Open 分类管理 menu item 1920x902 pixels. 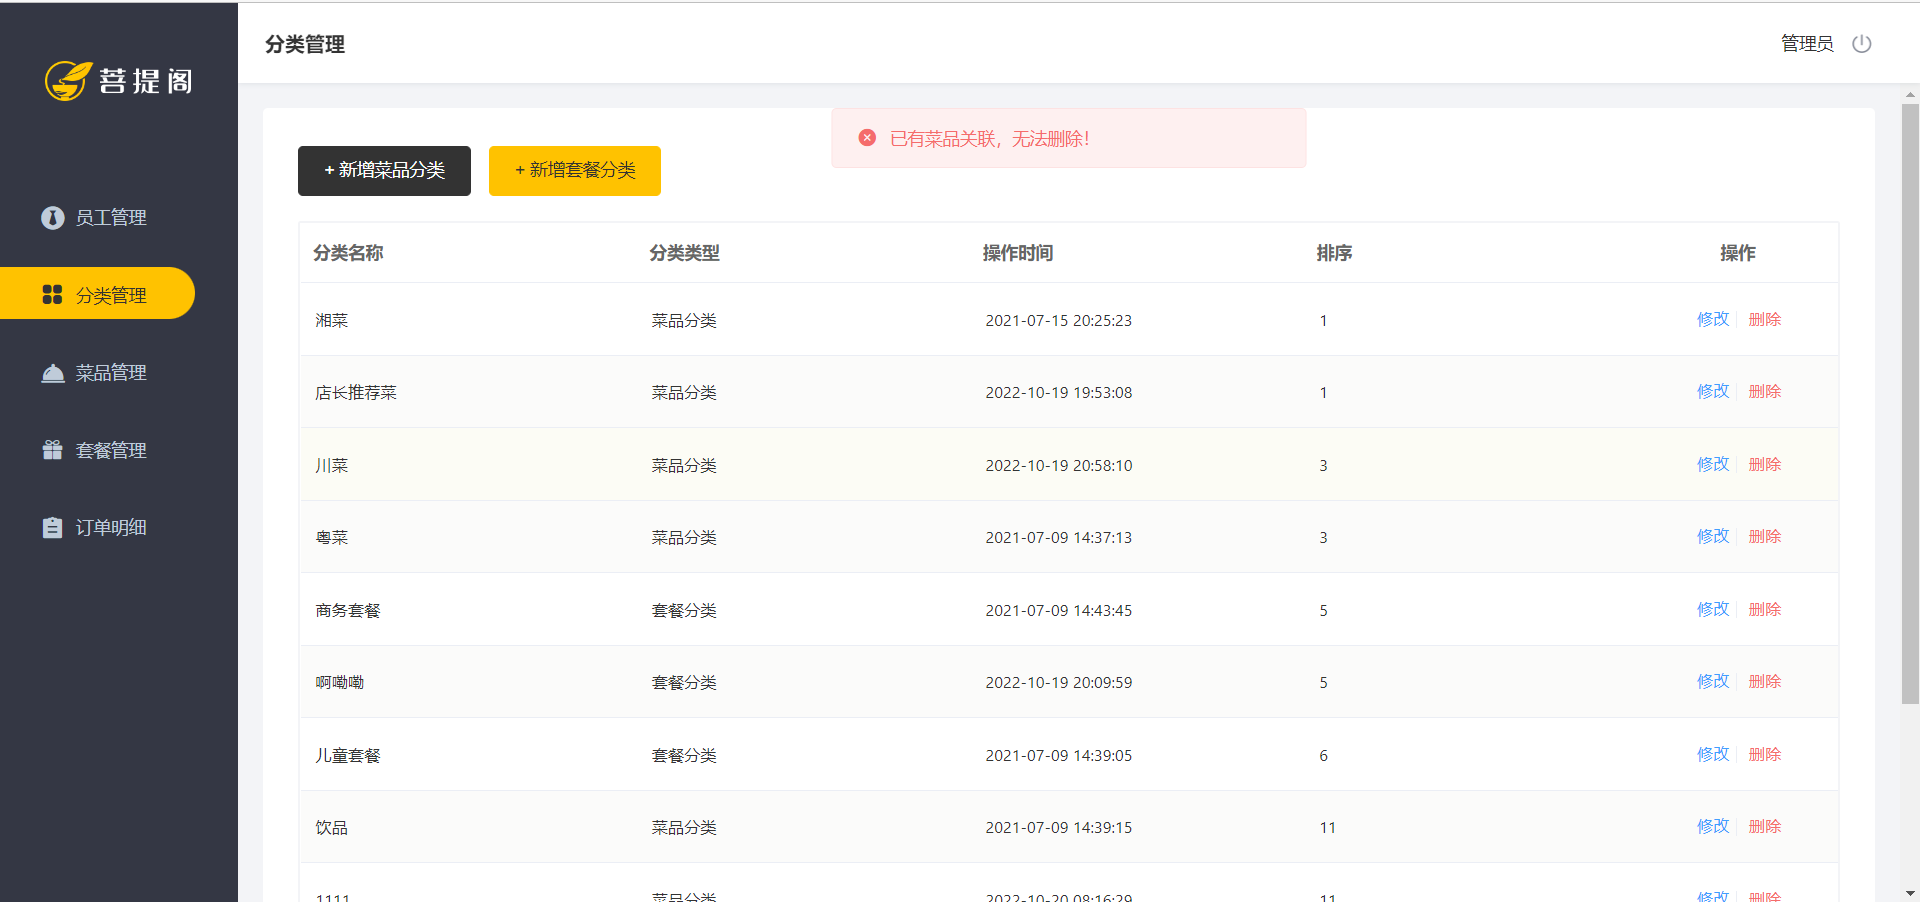click(97, 293)
